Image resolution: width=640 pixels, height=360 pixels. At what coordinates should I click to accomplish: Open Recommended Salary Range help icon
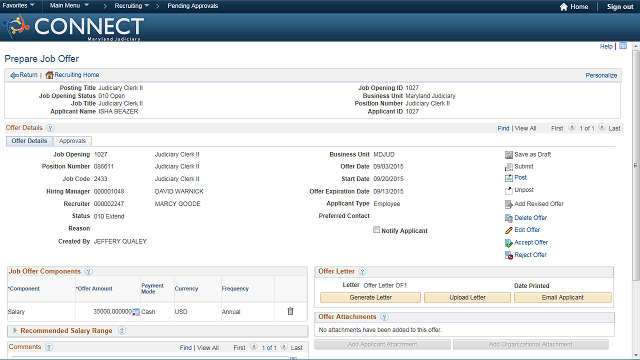pyautogui.click(x=122, y=331)
